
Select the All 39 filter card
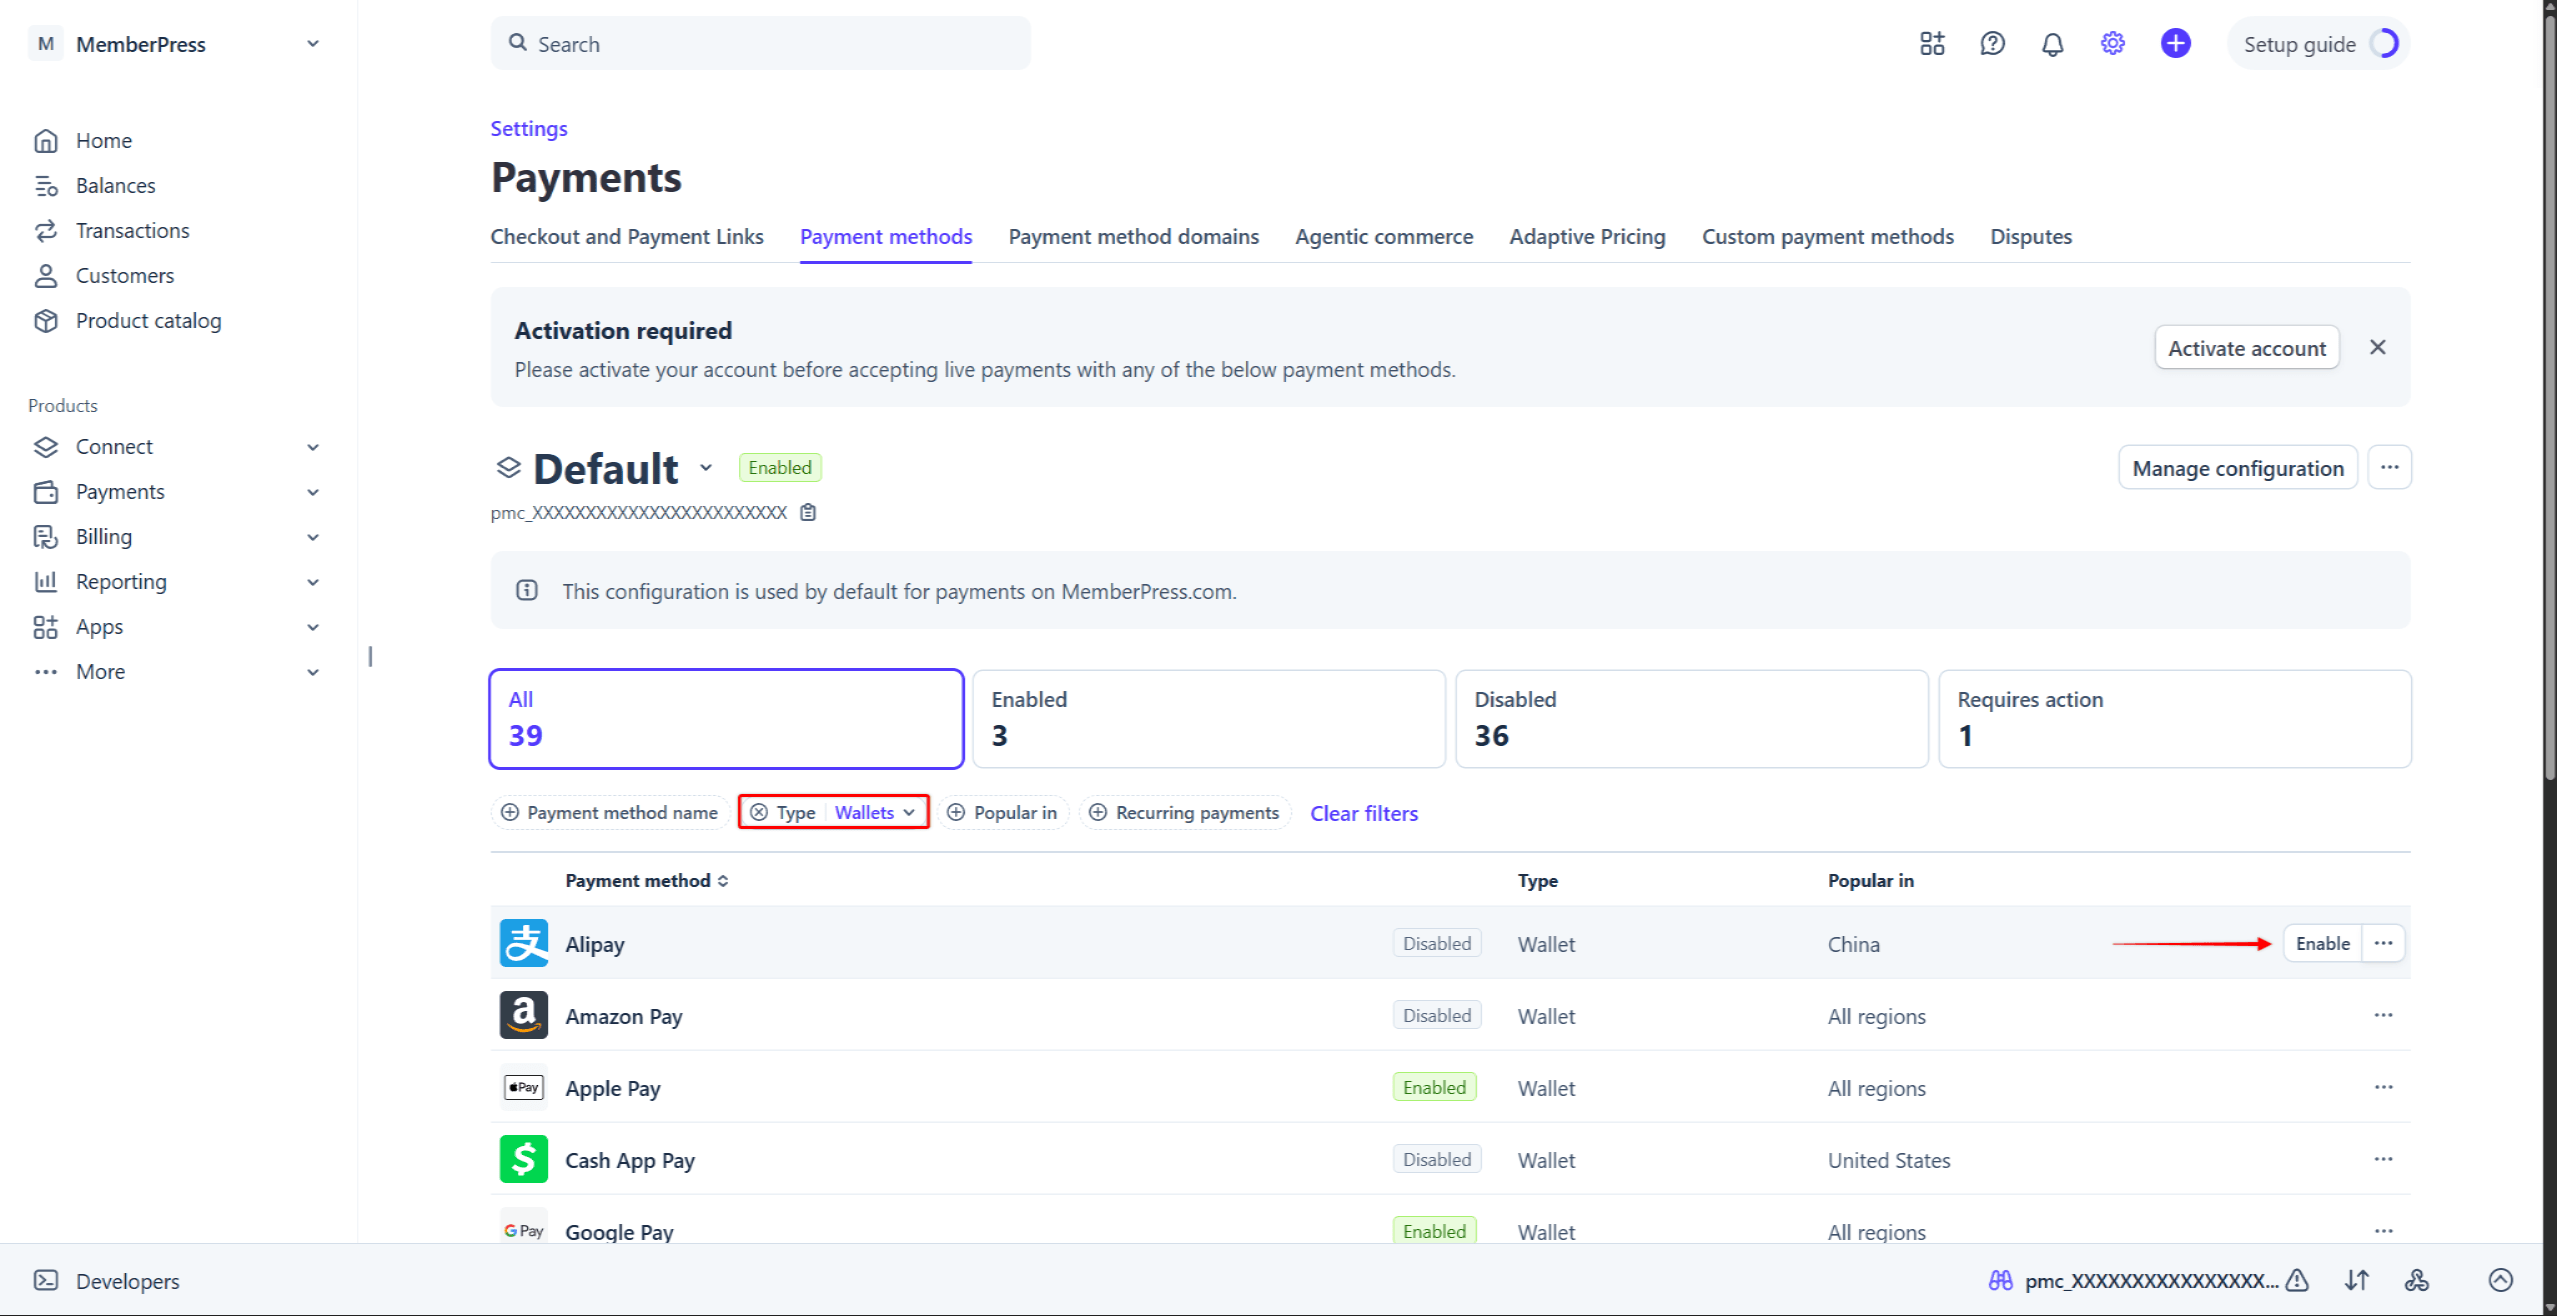click(x=726, y=718)
